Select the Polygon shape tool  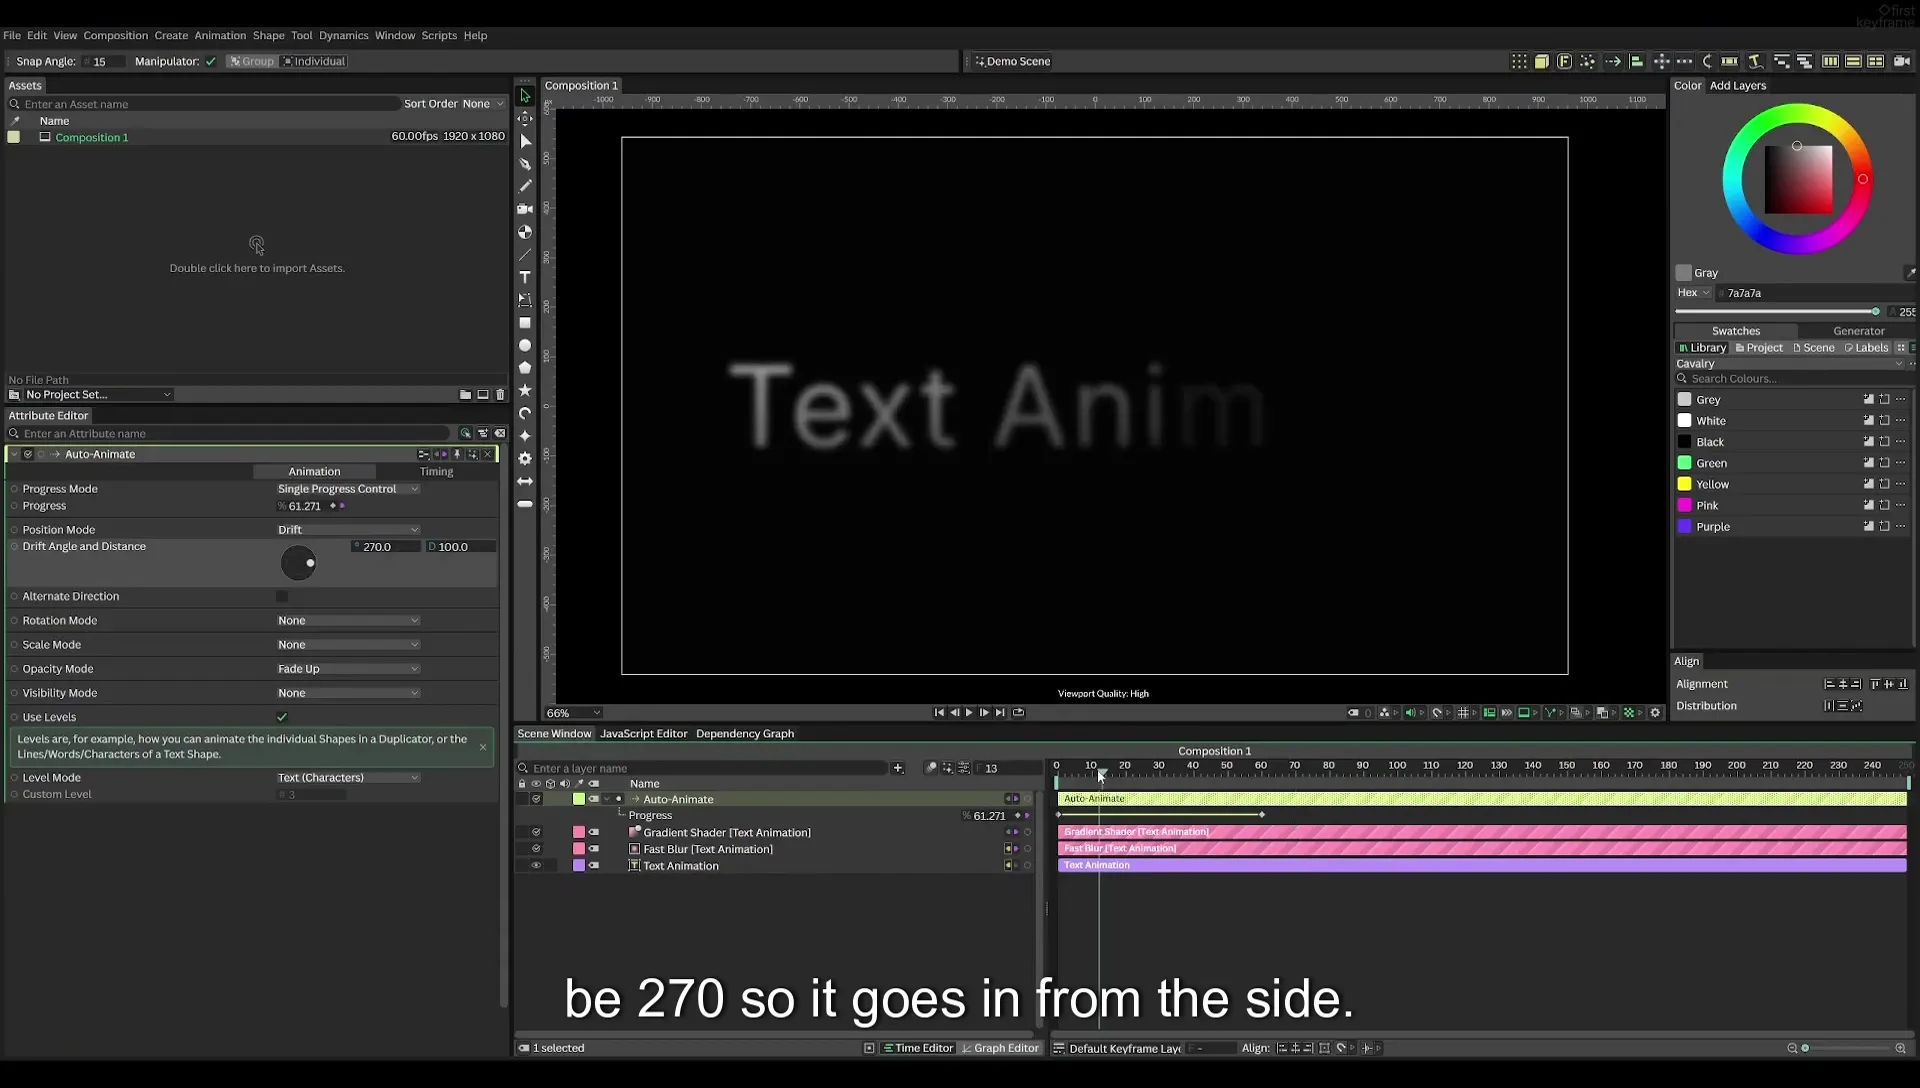525,368
